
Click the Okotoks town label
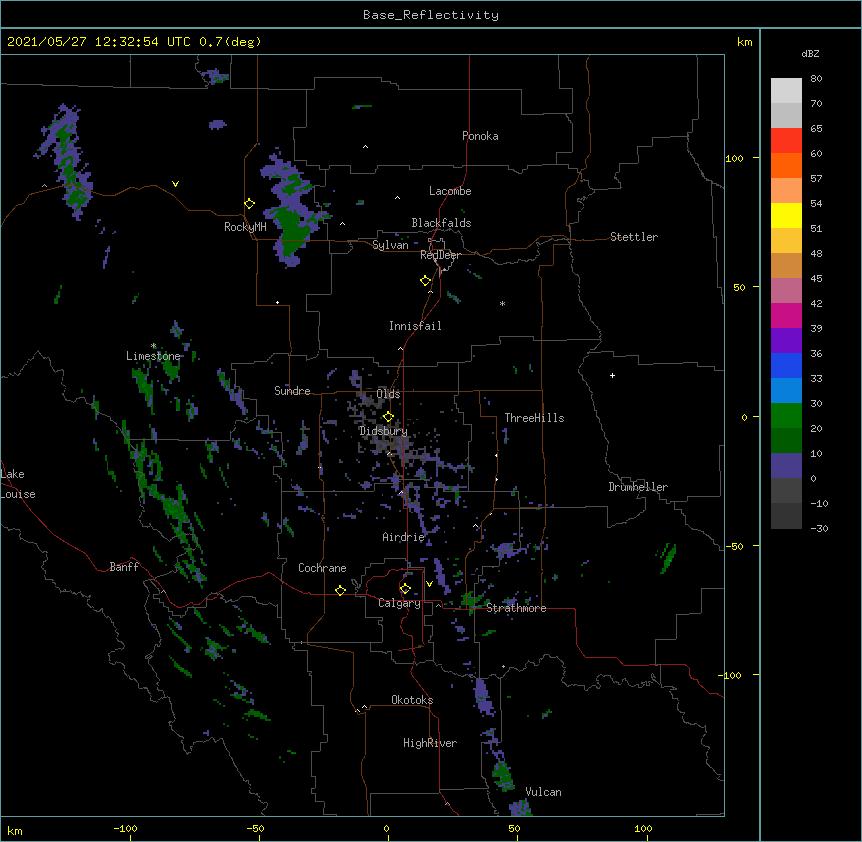coord(412,700)
